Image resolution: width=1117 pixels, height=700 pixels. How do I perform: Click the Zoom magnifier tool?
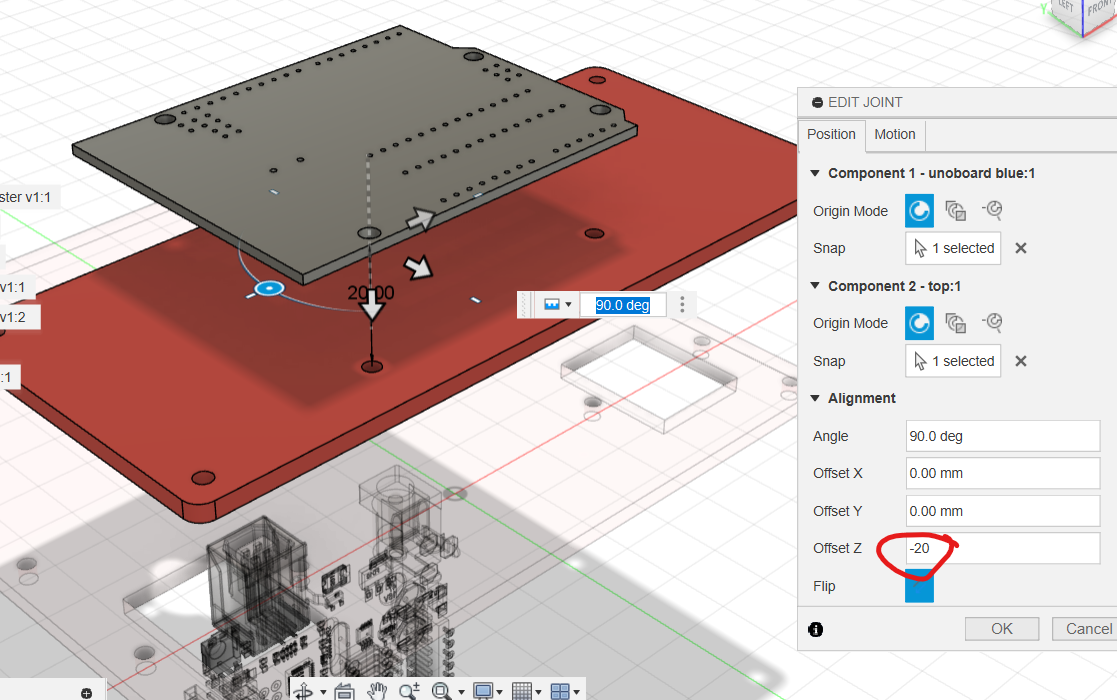click(408, 691)
